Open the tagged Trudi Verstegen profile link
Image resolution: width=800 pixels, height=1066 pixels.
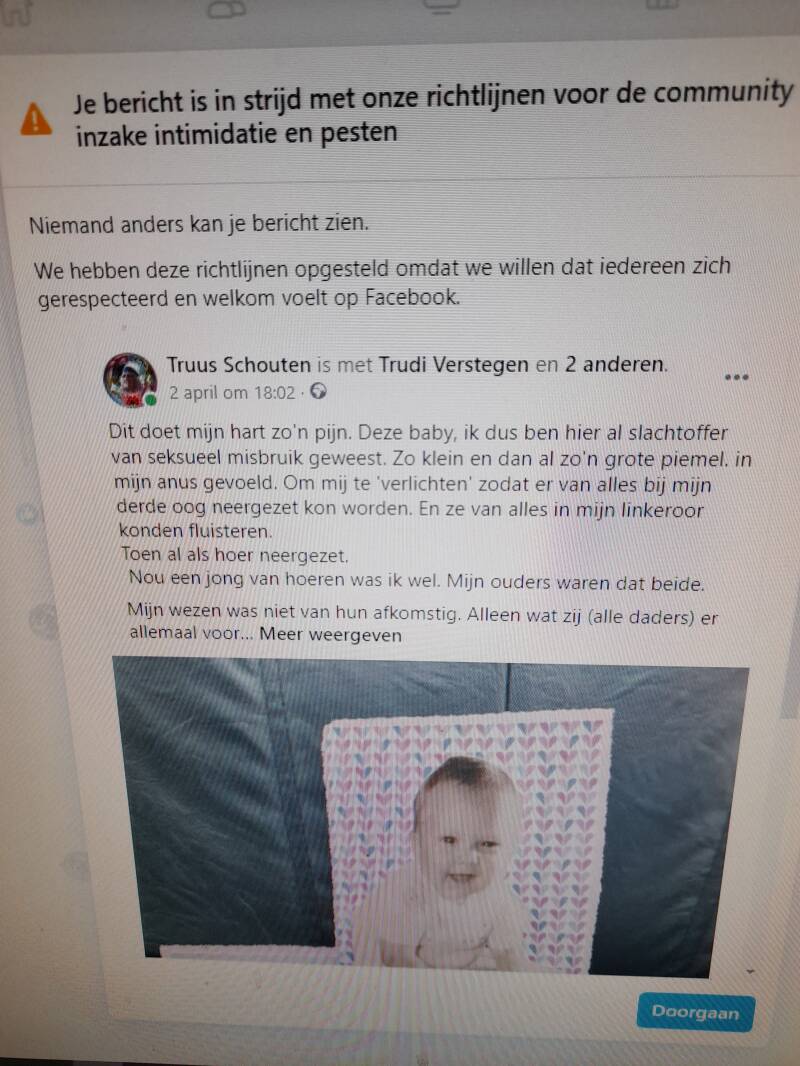tap(453, 365)
